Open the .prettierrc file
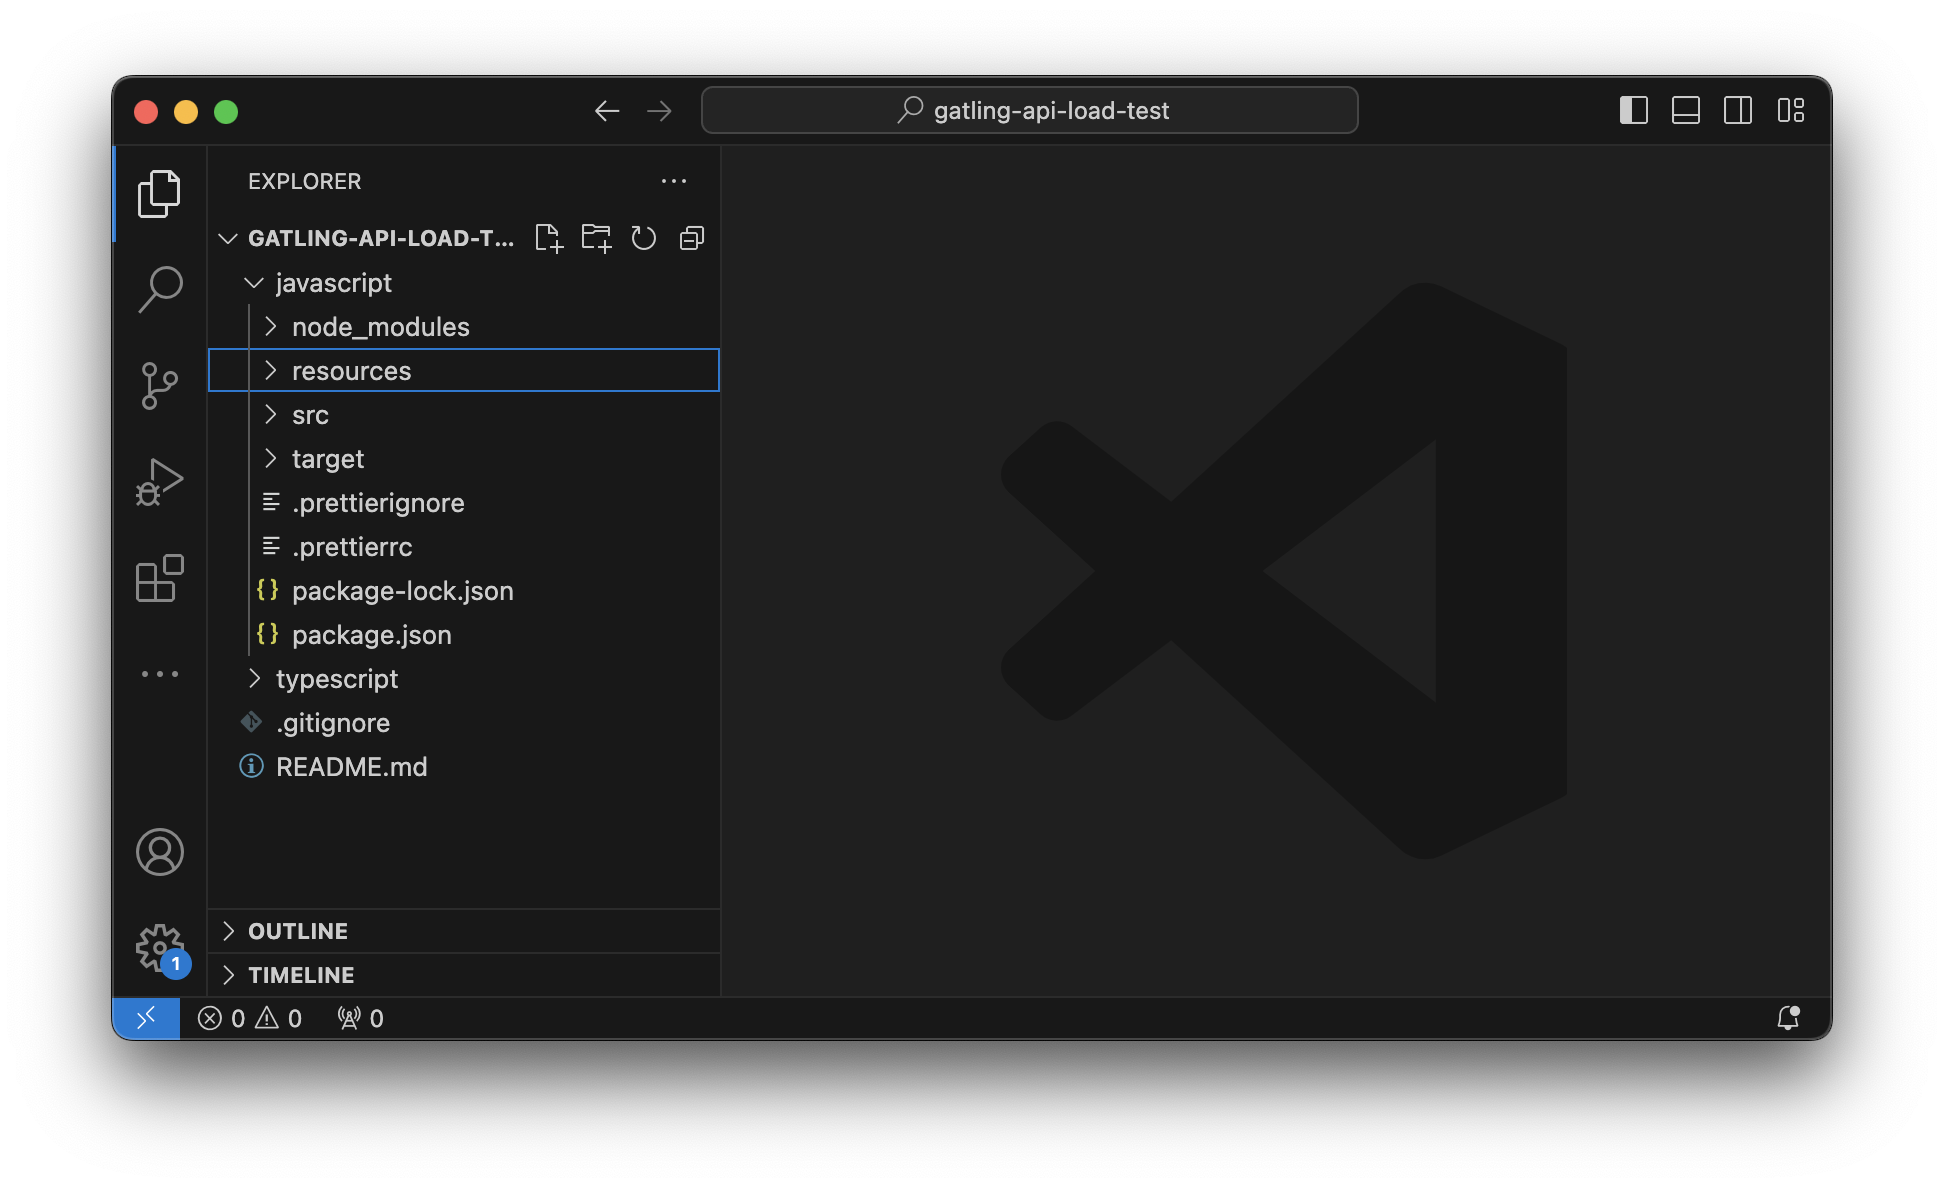This screenshot has width=1944, height=1188. 464,547
